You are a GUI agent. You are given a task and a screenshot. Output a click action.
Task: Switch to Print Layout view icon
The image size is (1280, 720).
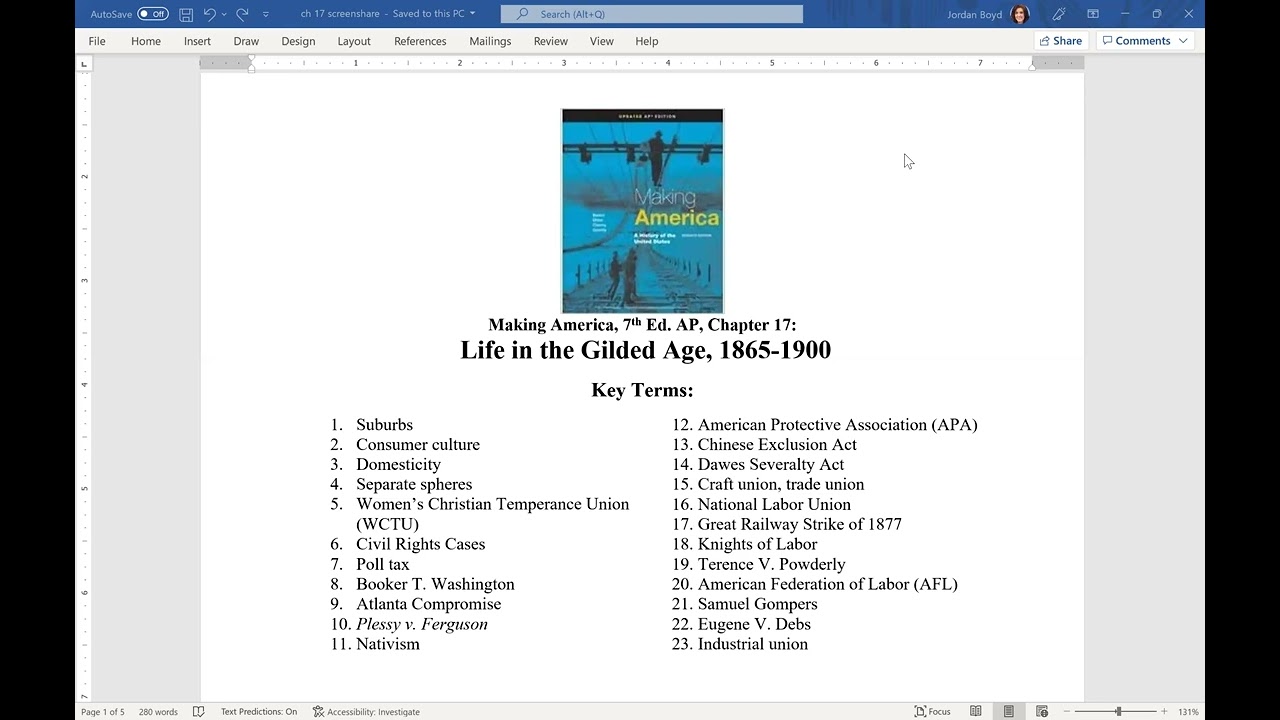[x=1008, y=712]
